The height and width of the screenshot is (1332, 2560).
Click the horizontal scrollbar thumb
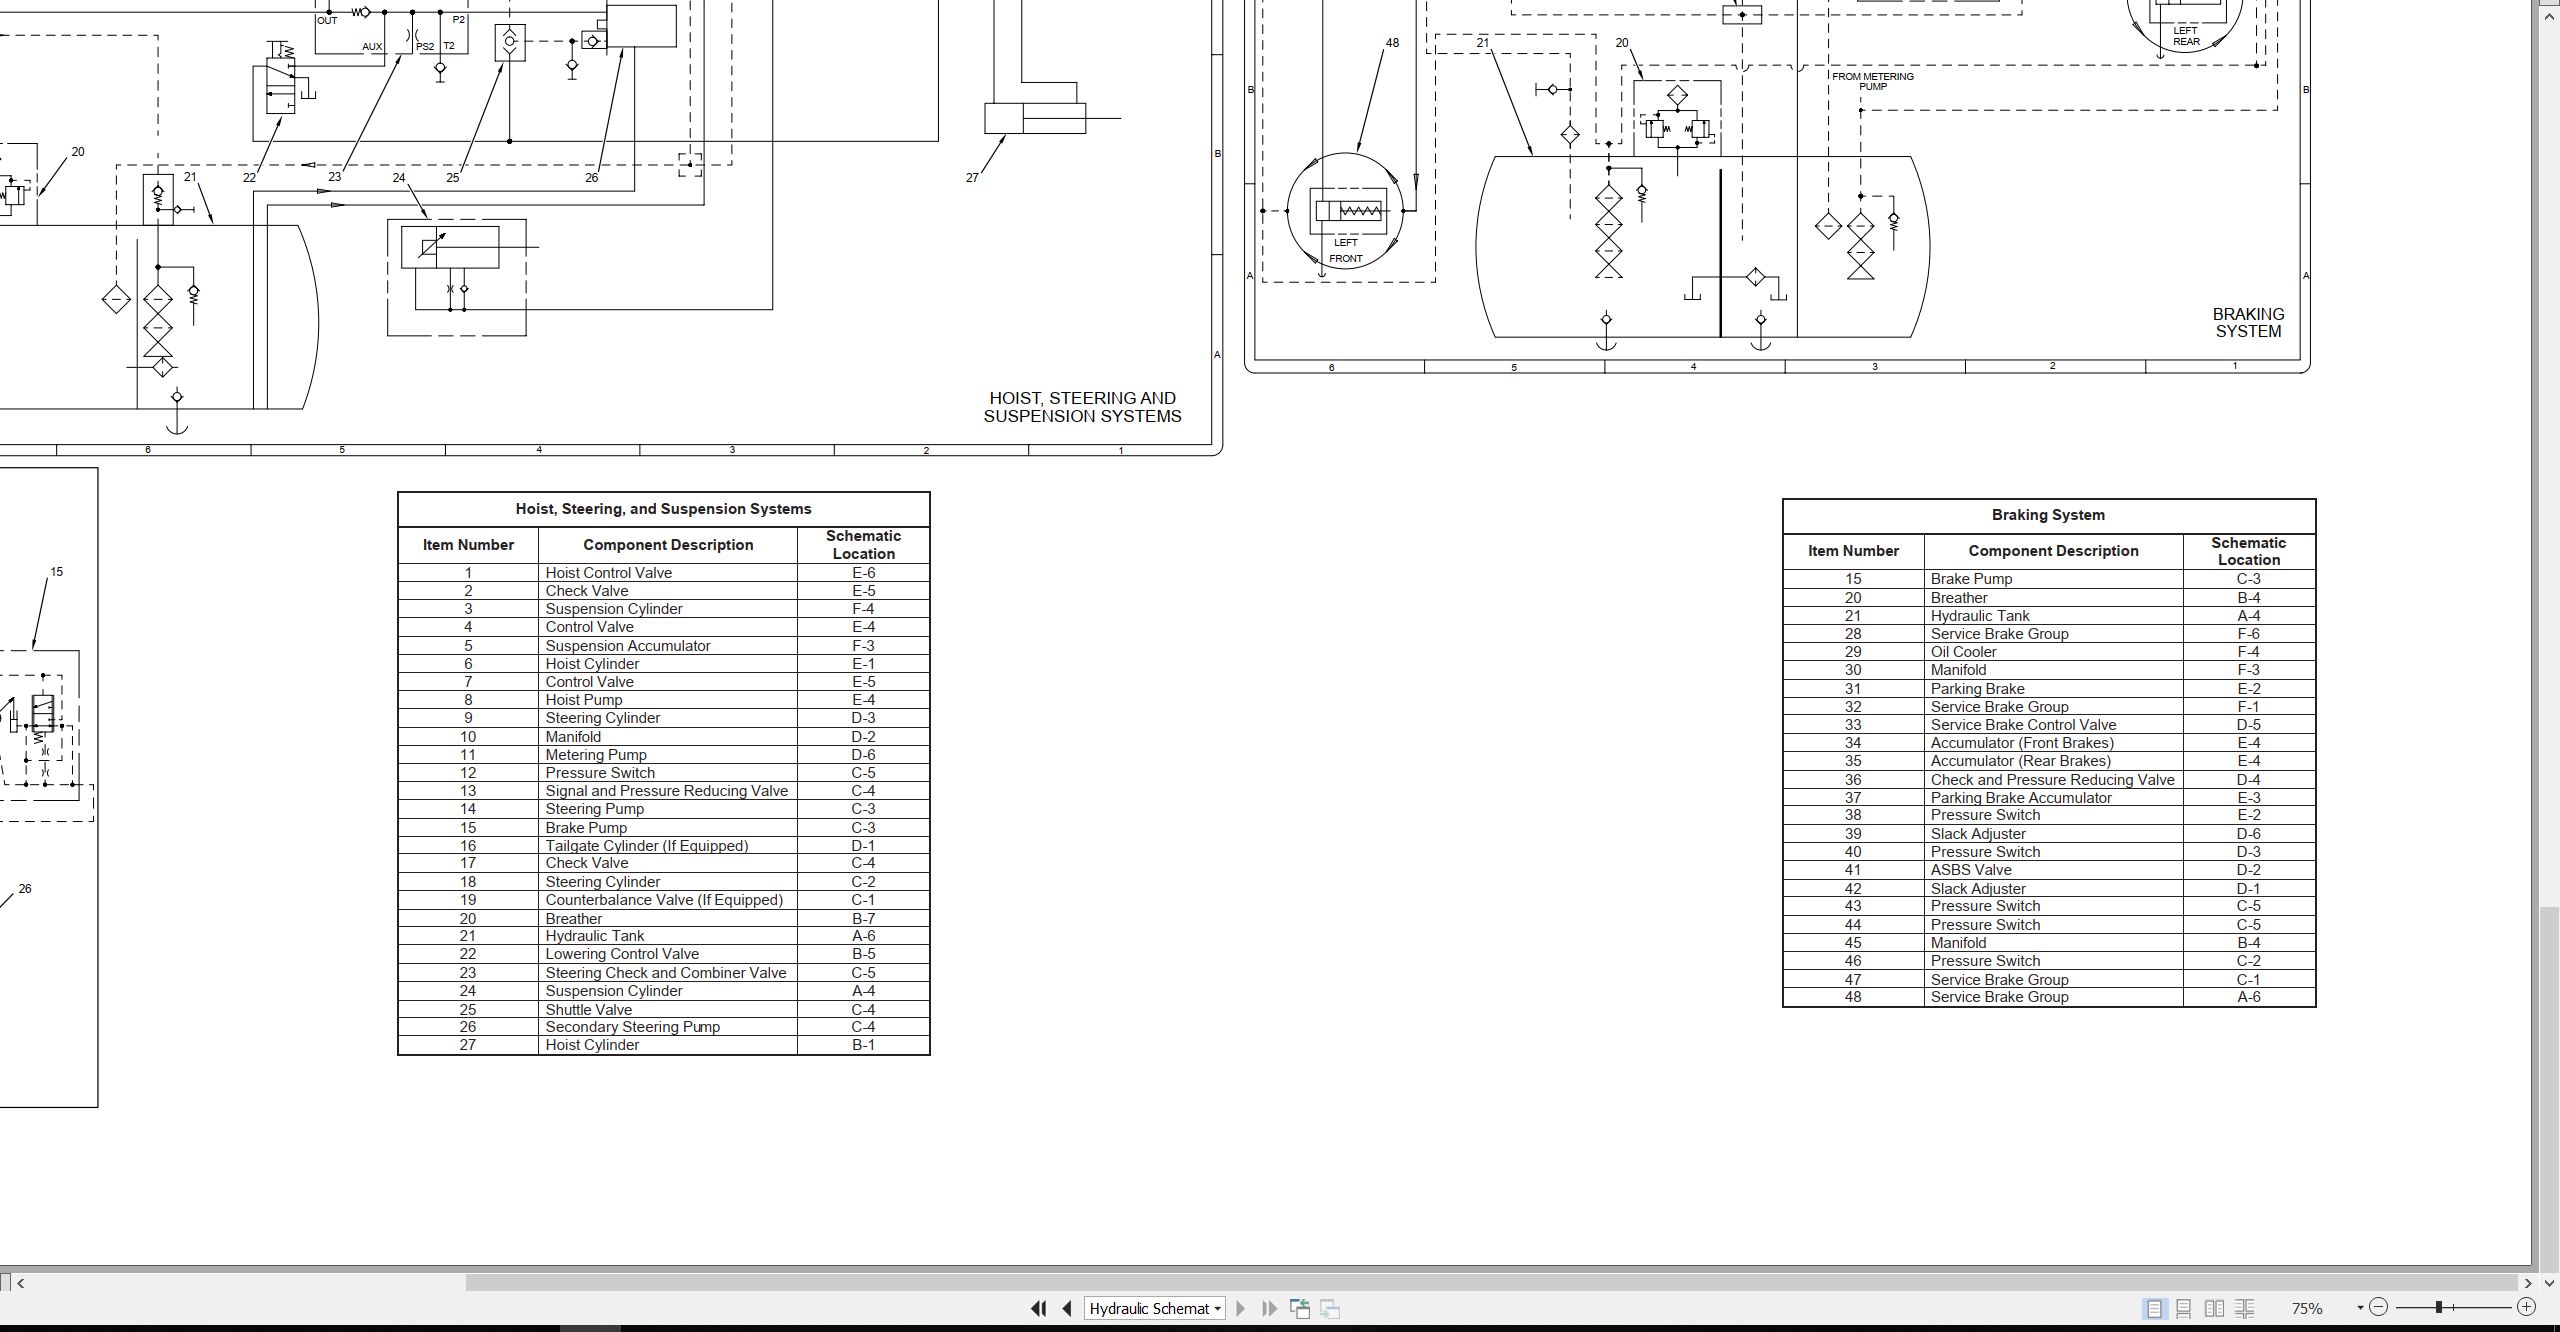pyautogui.click(x=1492, y=1283)
